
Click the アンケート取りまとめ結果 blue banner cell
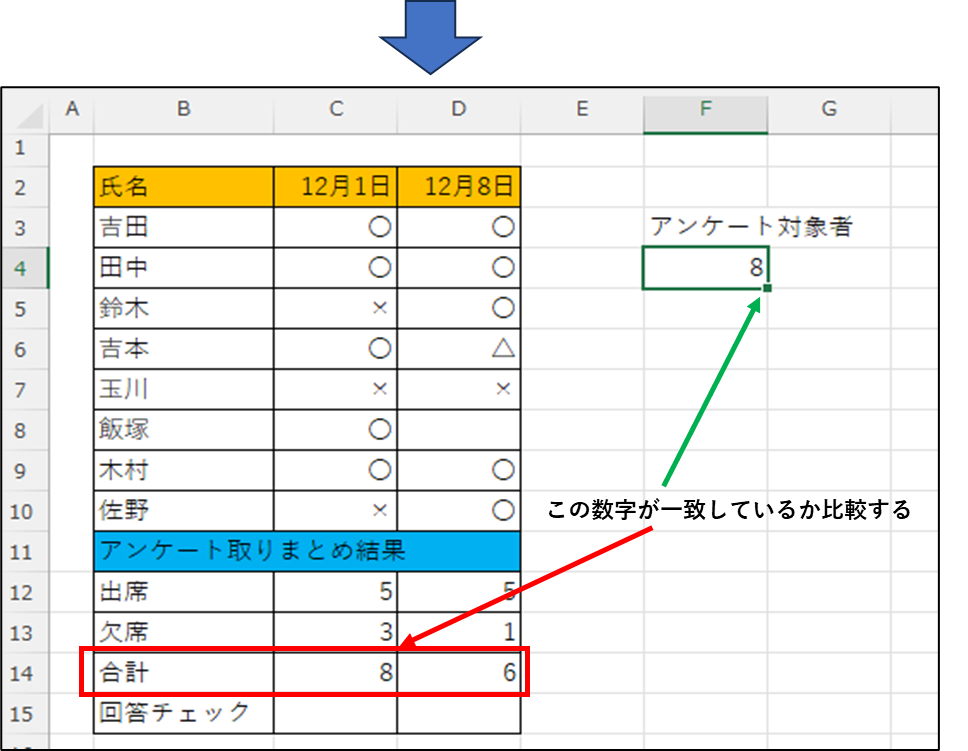tap(307, 552)
